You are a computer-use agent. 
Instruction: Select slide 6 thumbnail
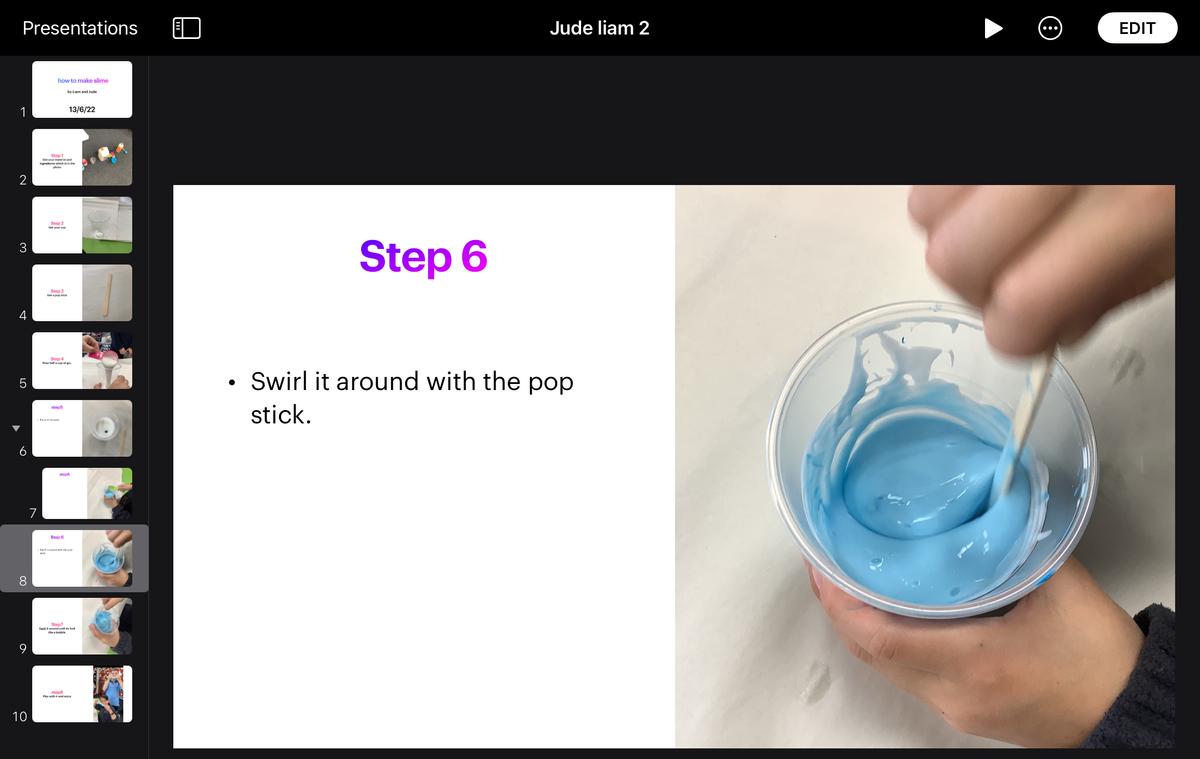click(x=82, y=428)
